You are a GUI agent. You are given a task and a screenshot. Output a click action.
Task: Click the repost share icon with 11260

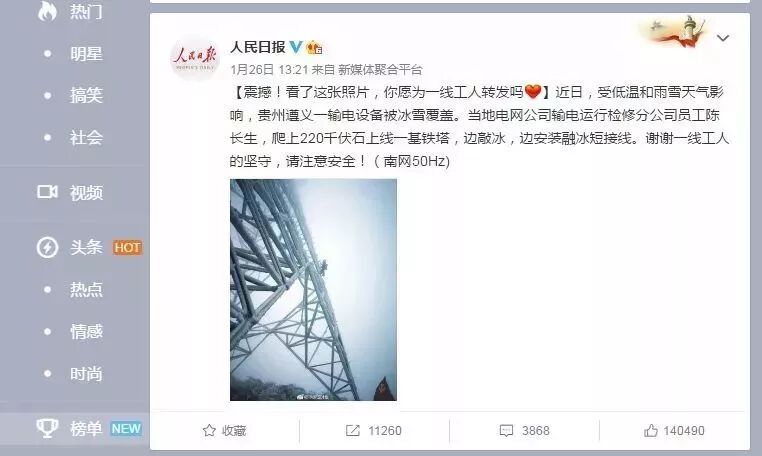(353, 430)
